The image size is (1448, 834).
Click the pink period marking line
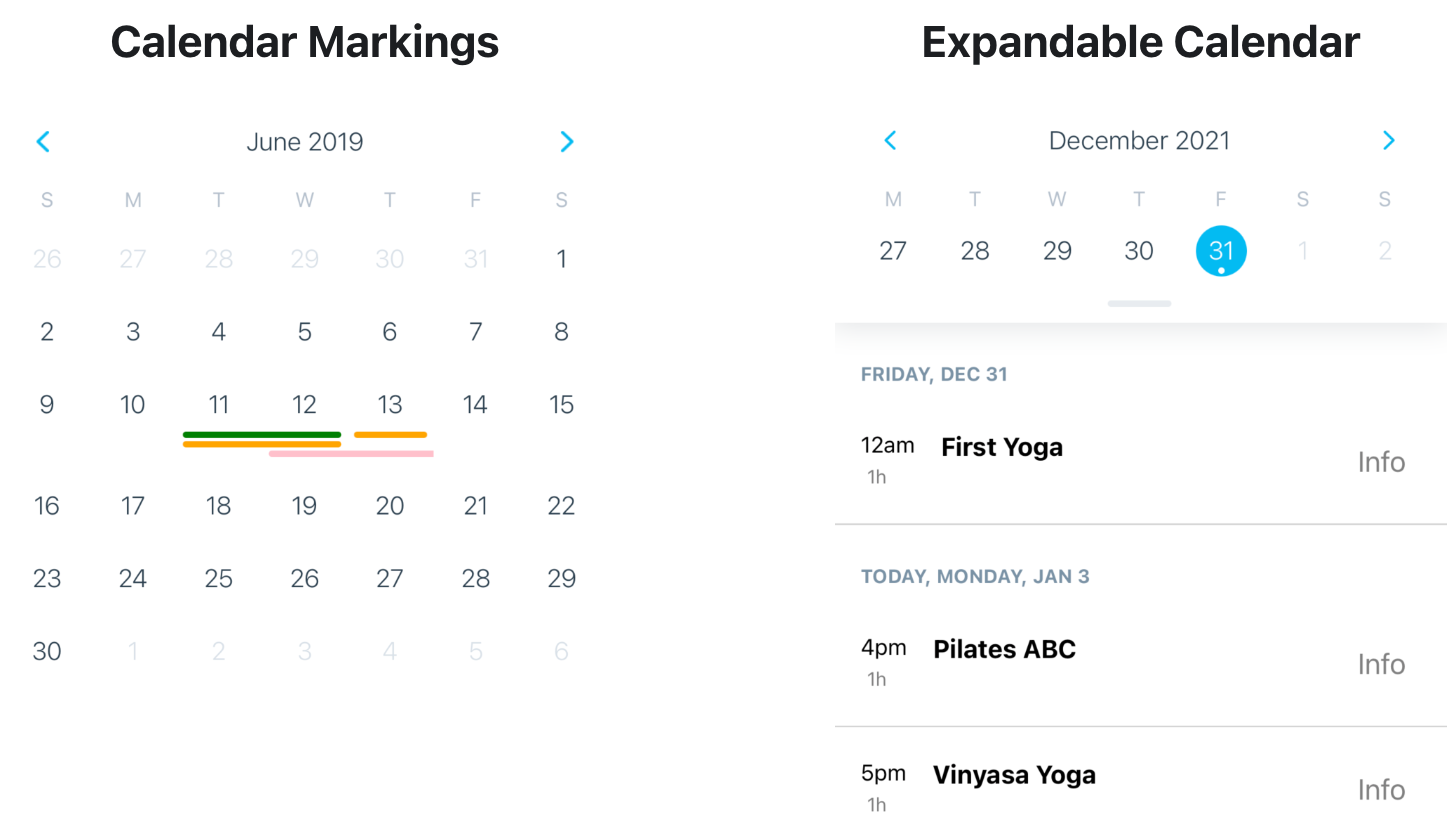[x=351, y=454]
